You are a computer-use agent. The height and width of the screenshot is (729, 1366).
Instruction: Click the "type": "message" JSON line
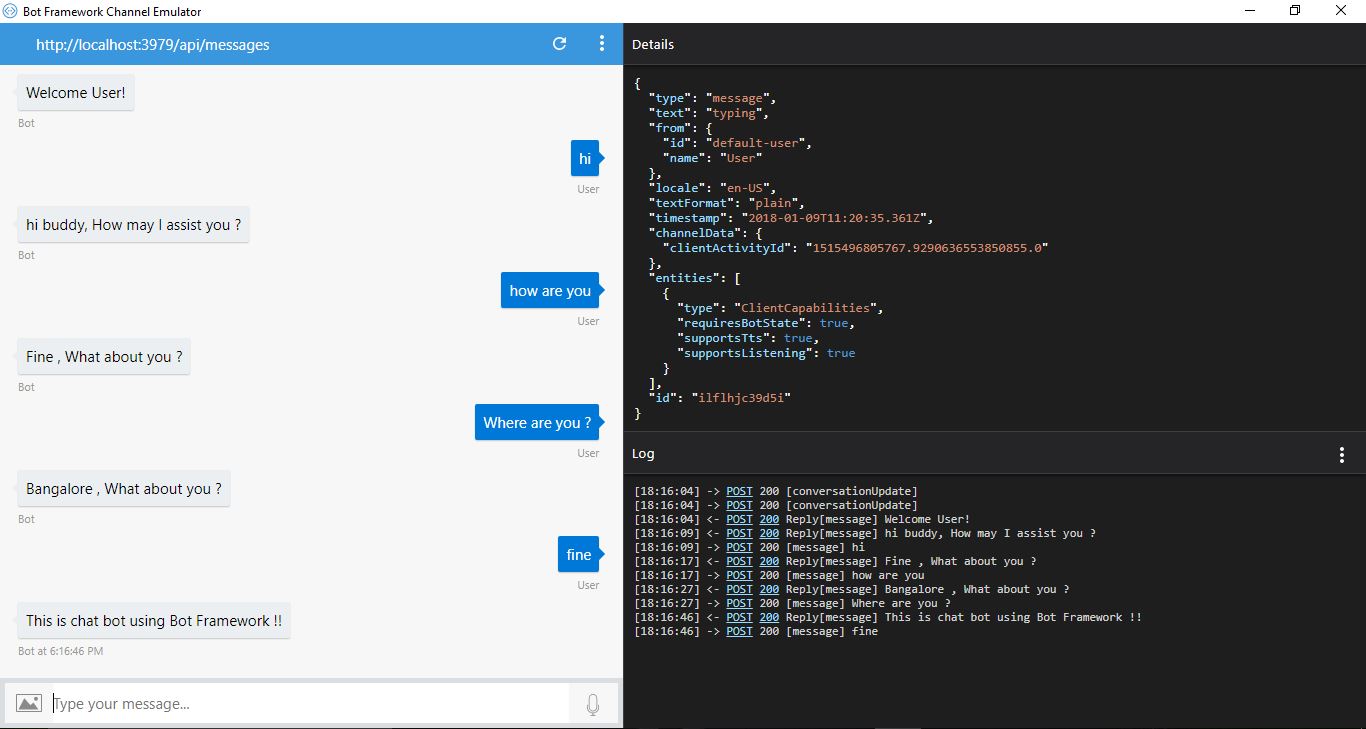click(712, 98)
